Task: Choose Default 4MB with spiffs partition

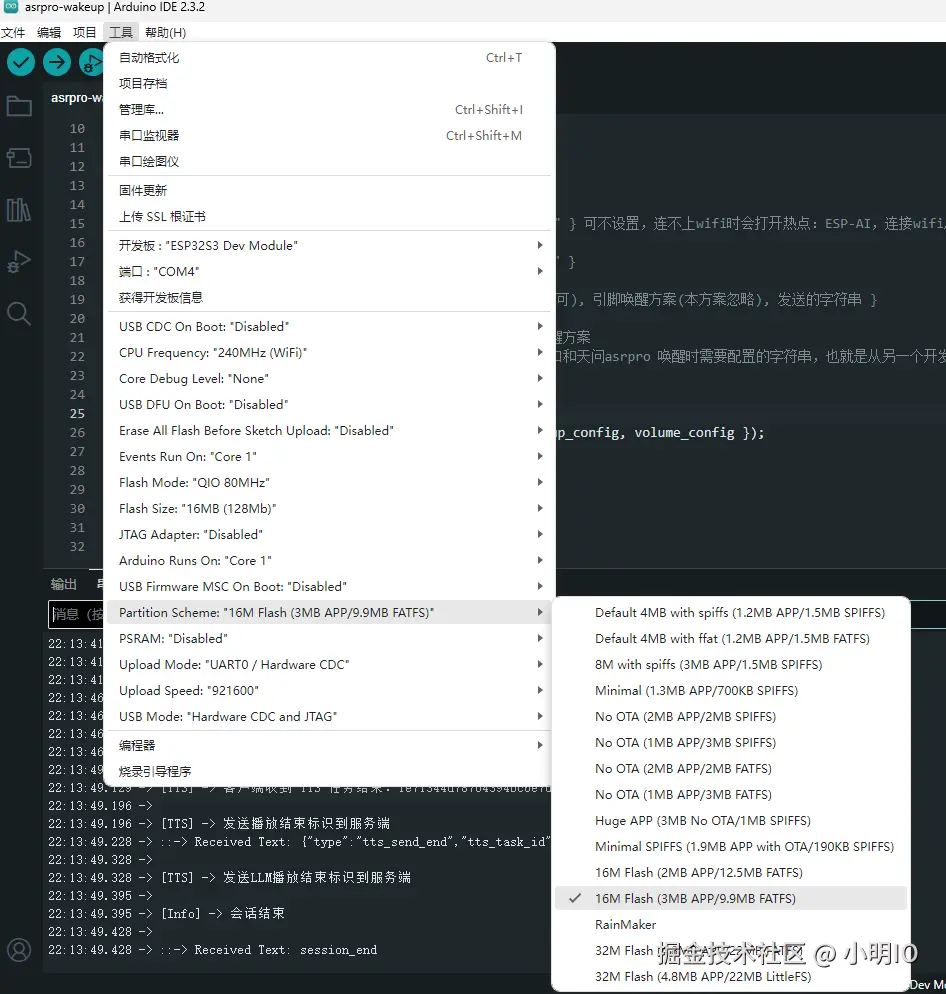Action: [730, 612]
